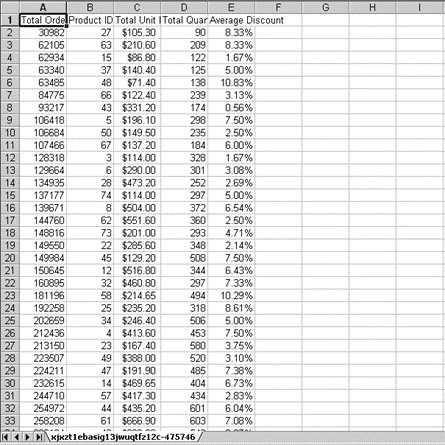Select cell with 10.83% discount
445x445 pixels.
(231, 83)
